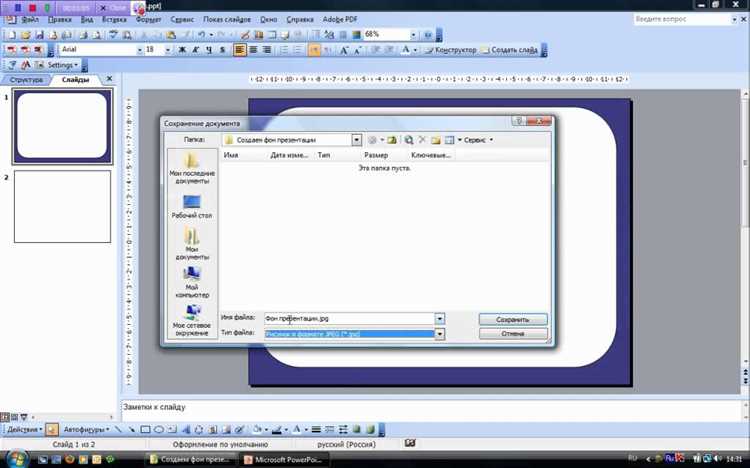
Task: Toggle numbered list button
Action: coord(284,50)
